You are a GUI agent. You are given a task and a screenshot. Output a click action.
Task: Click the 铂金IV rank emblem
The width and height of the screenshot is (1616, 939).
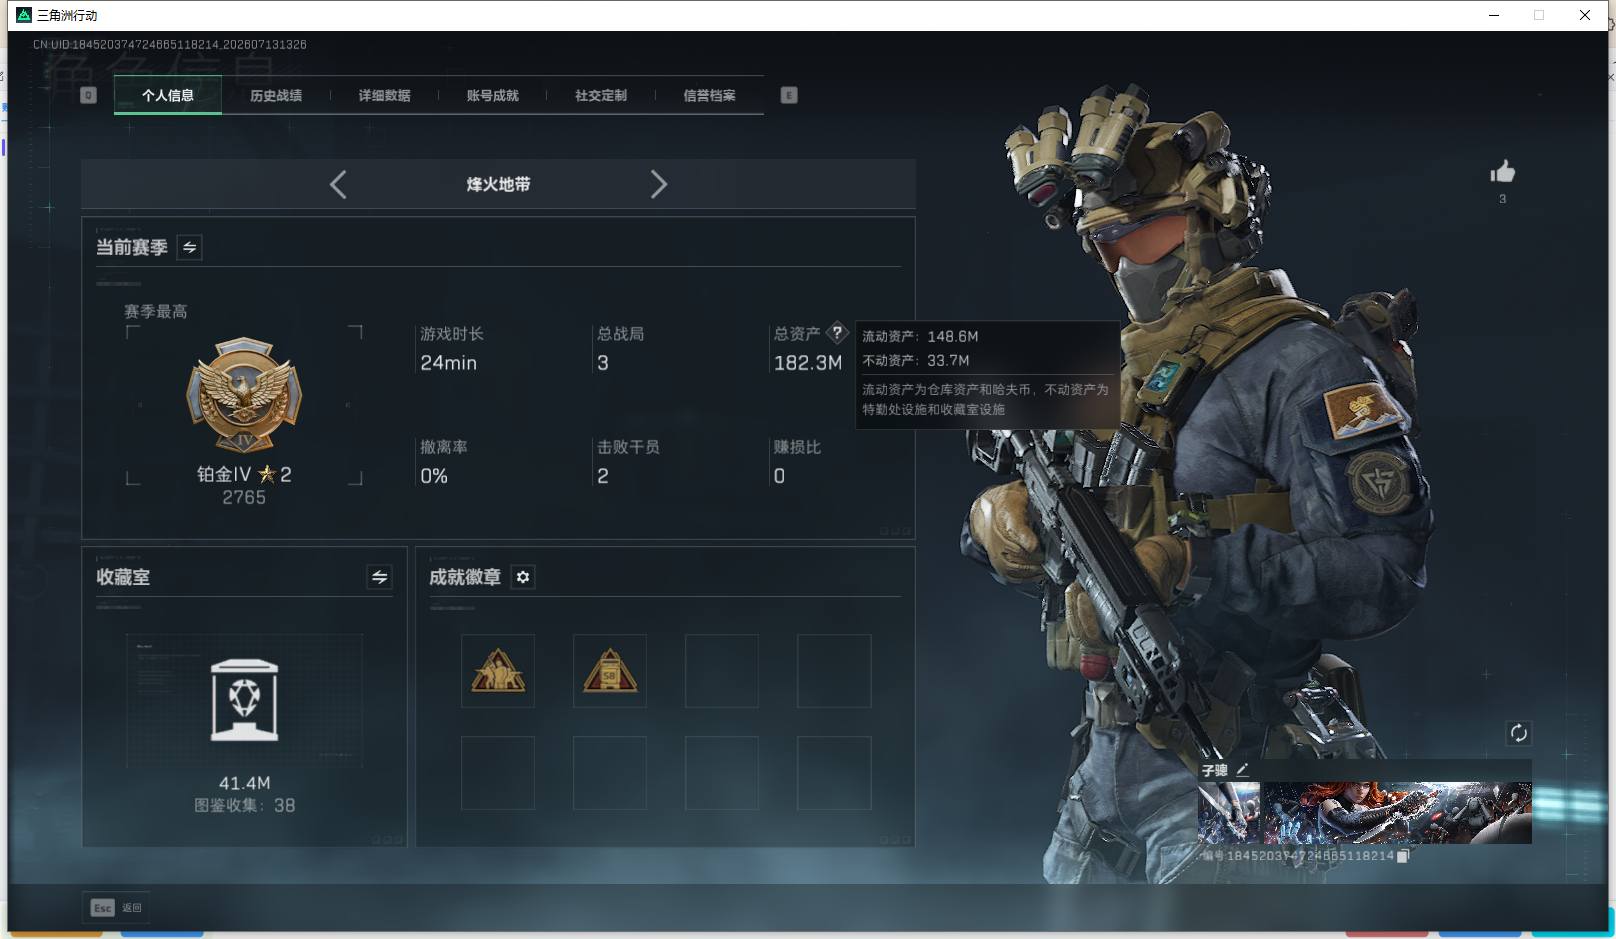[x=244, y=394]
